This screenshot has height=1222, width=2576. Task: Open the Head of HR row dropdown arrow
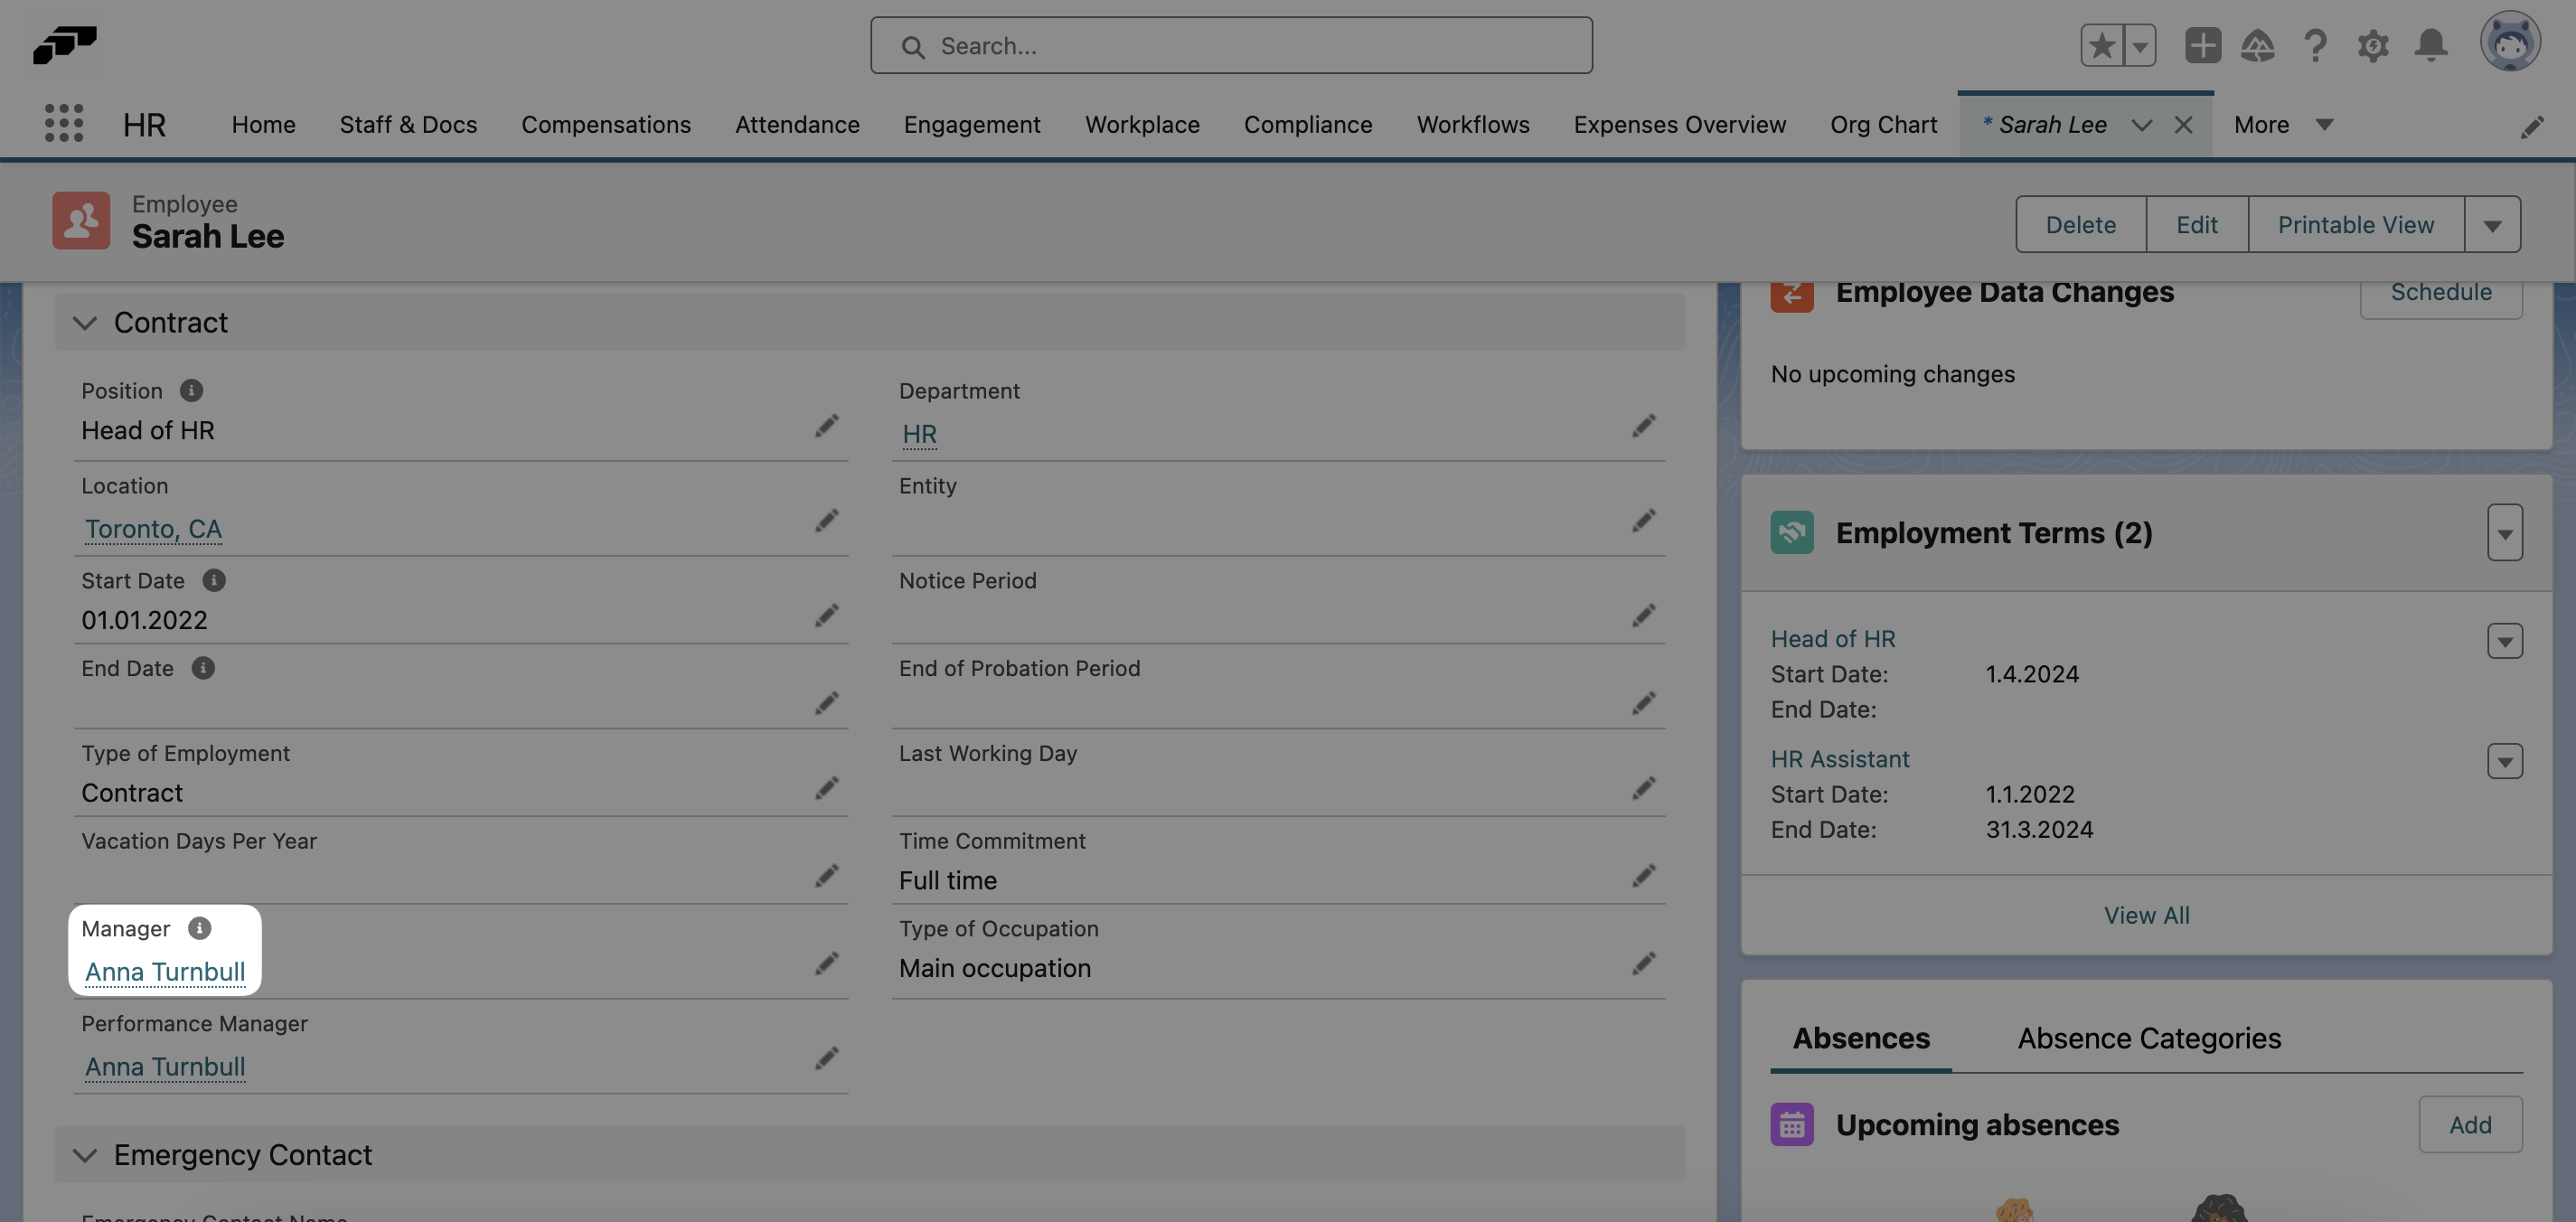tap(2504, 641)
